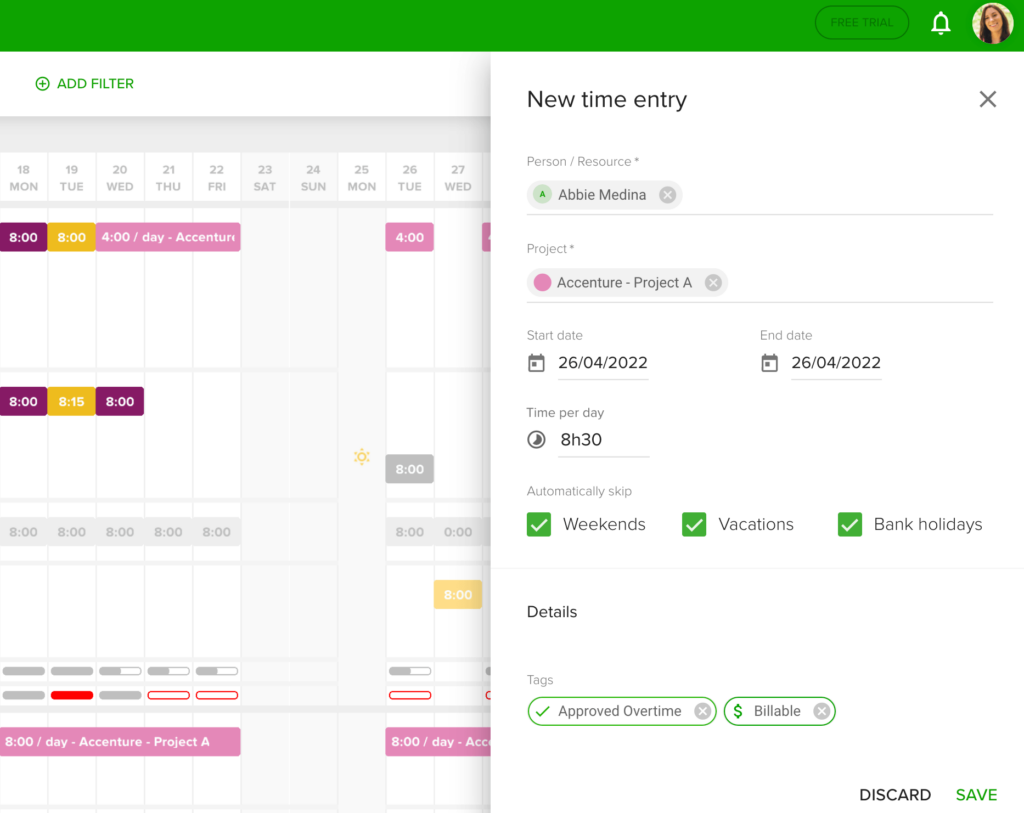The image size is (1024, 813).
Task: Remove Abbie Medina from the Person field
Action: (x=667, y=195)
